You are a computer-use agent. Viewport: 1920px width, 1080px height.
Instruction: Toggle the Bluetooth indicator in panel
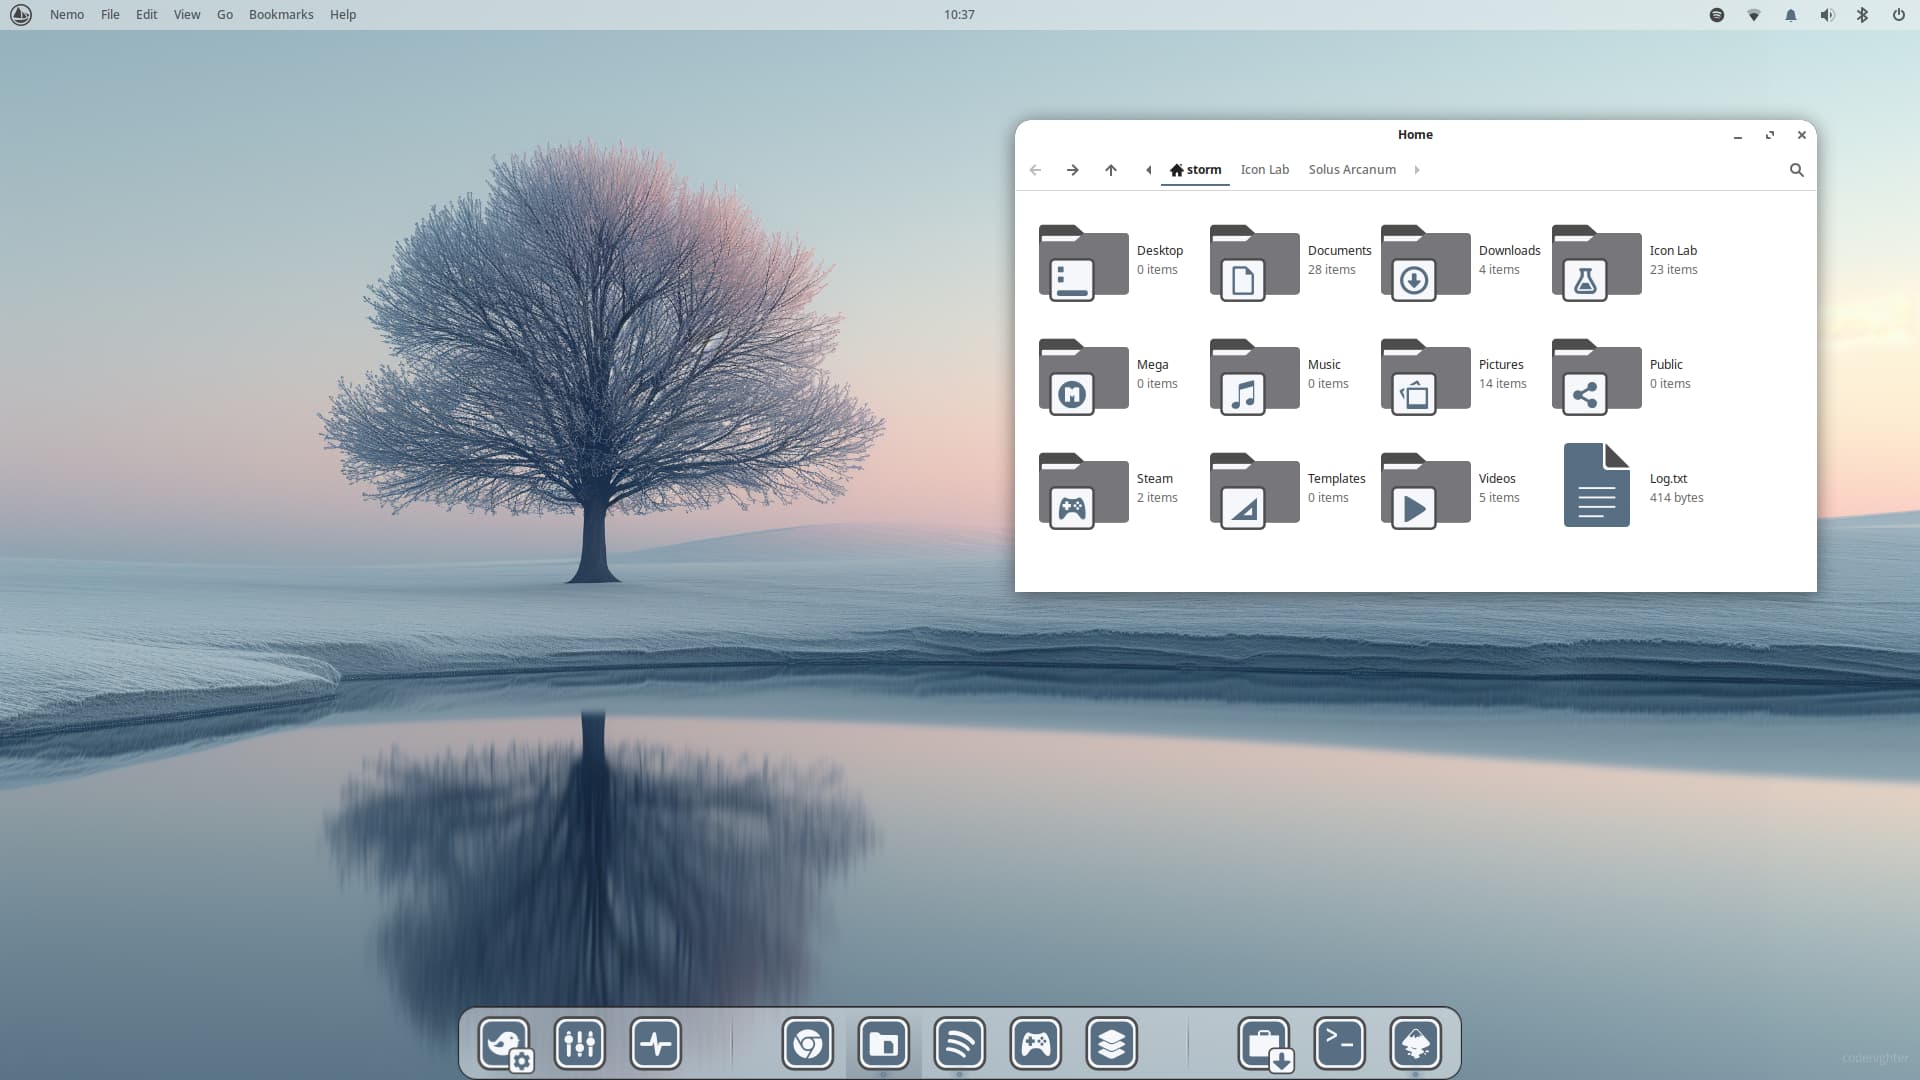point(1862,15)
